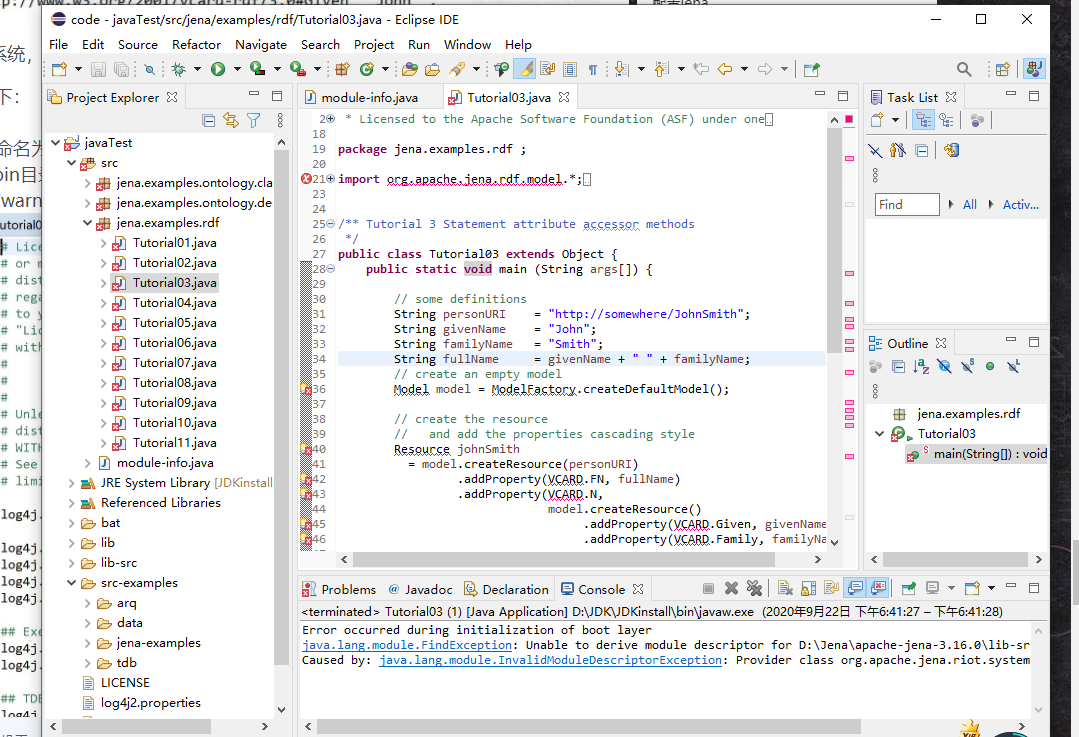Click the All link in Task List
Viewport: 1079px width, 737px height.
tap(969, 204)
